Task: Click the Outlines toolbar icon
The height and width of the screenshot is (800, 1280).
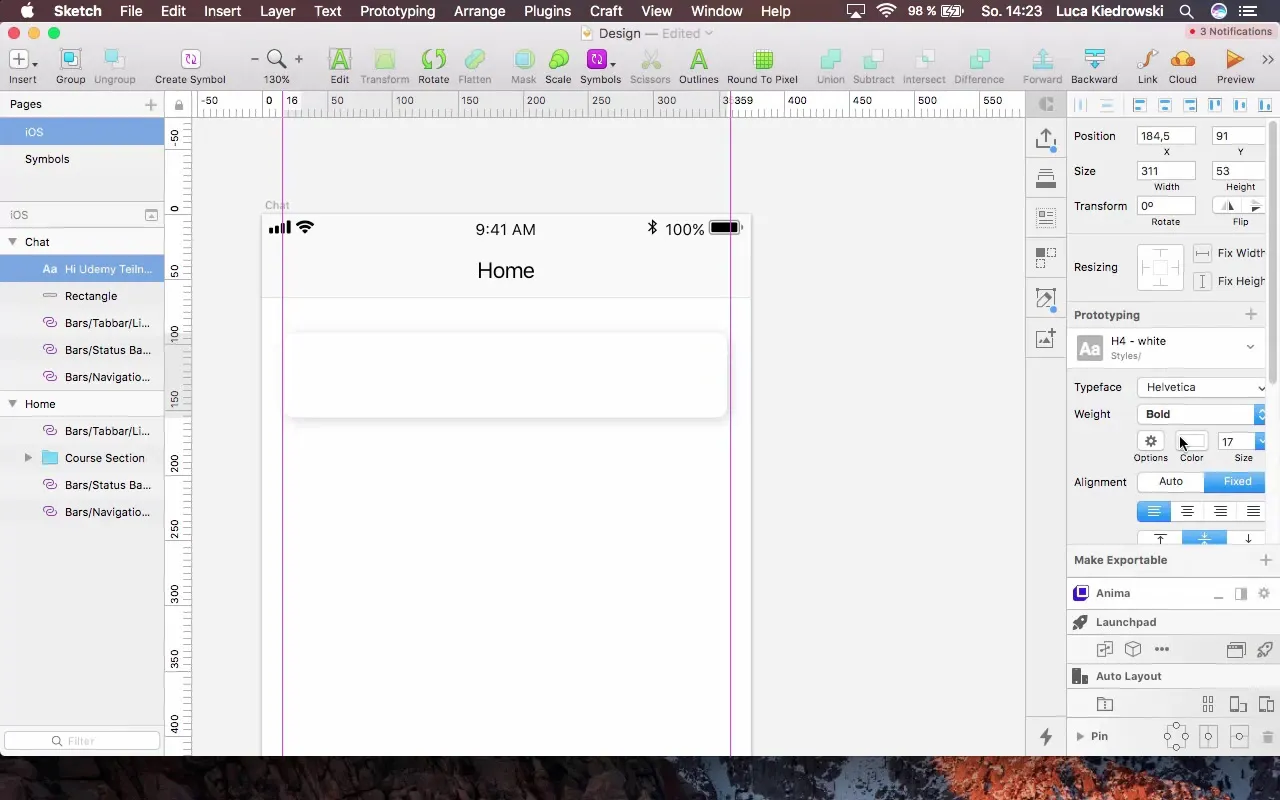Action: 699,60
